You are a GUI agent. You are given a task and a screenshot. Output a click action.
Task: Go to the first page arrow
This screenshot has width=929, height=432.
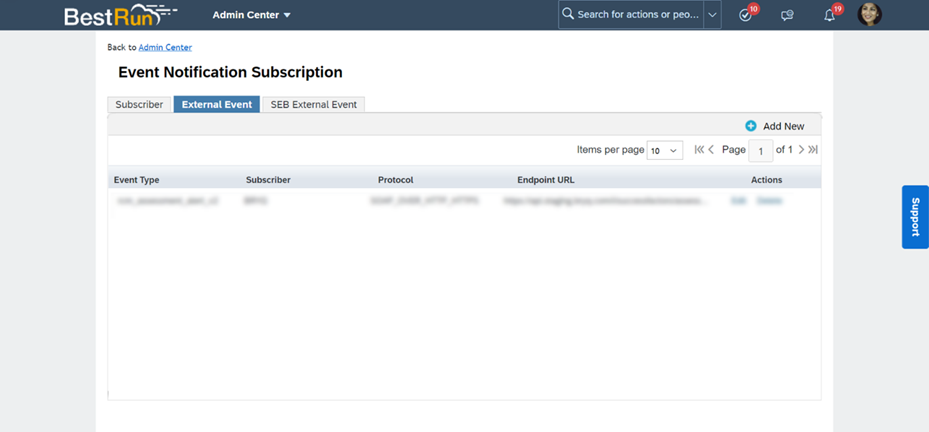[699, 150]
